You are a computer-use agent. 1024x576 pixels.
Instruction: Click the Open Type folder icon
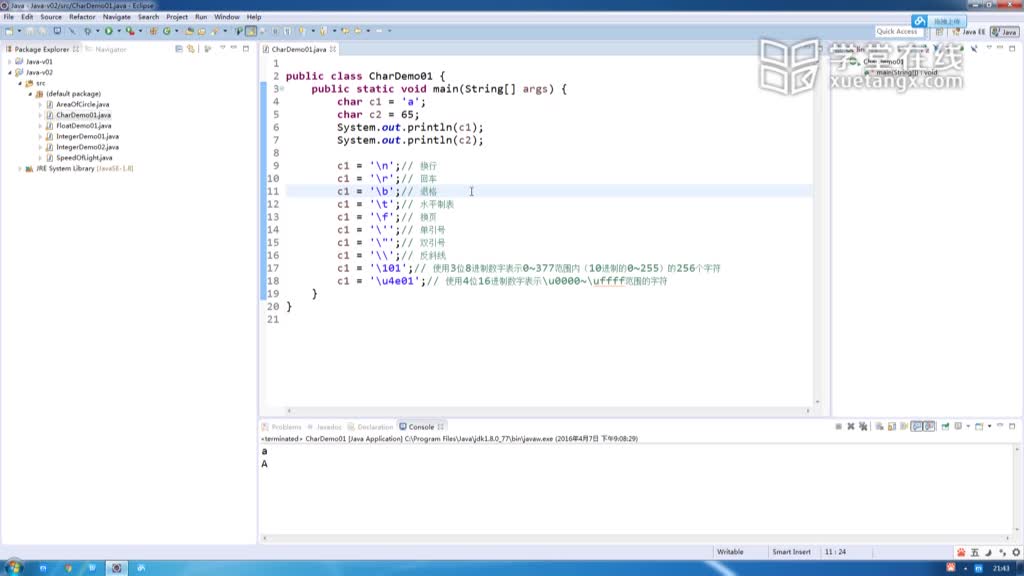[x=189, y=31]
